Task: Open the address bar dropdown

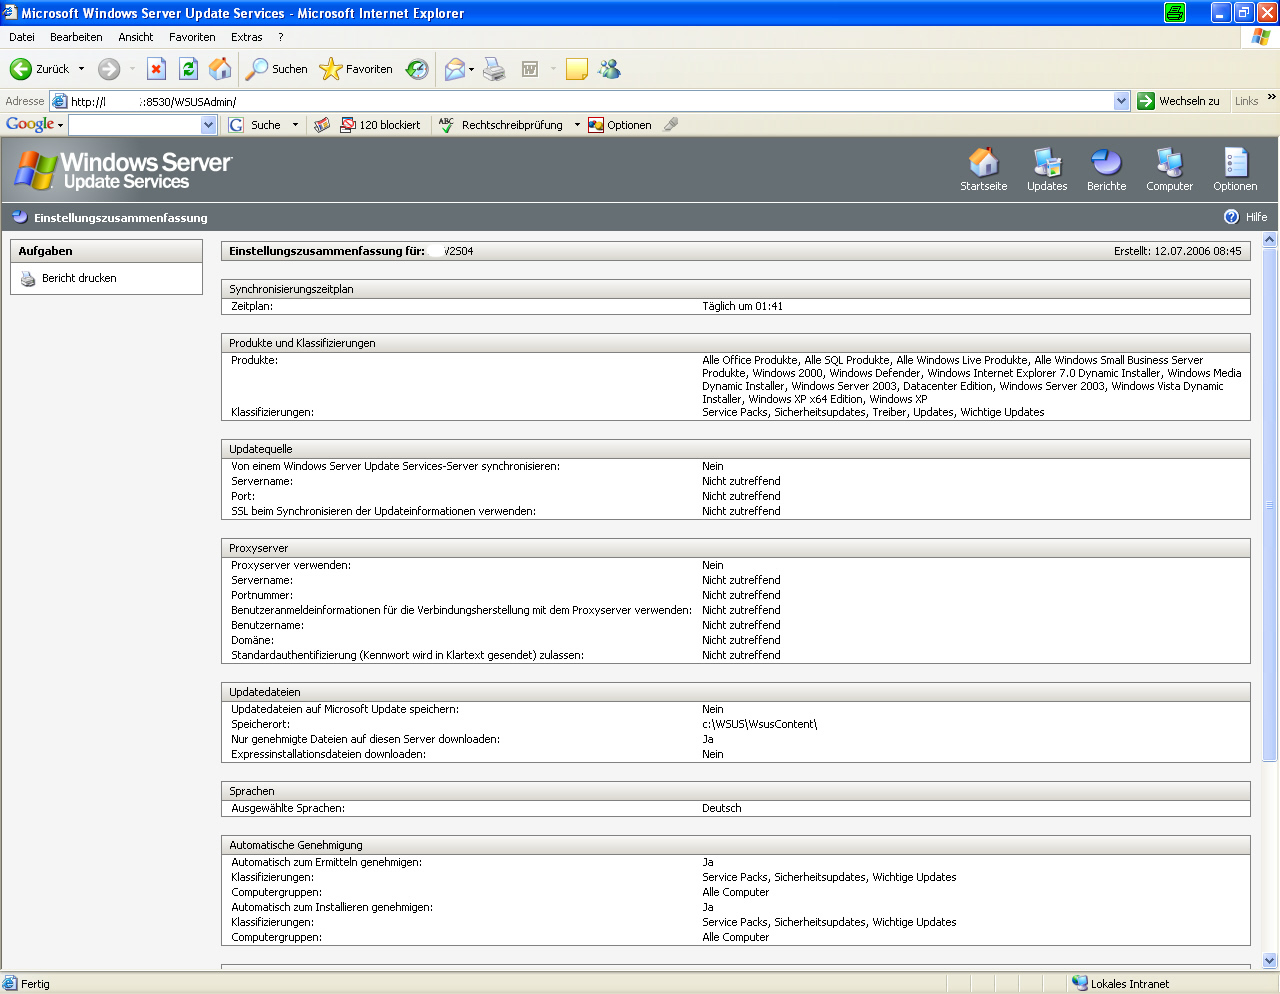Action: click(1121, 101)
